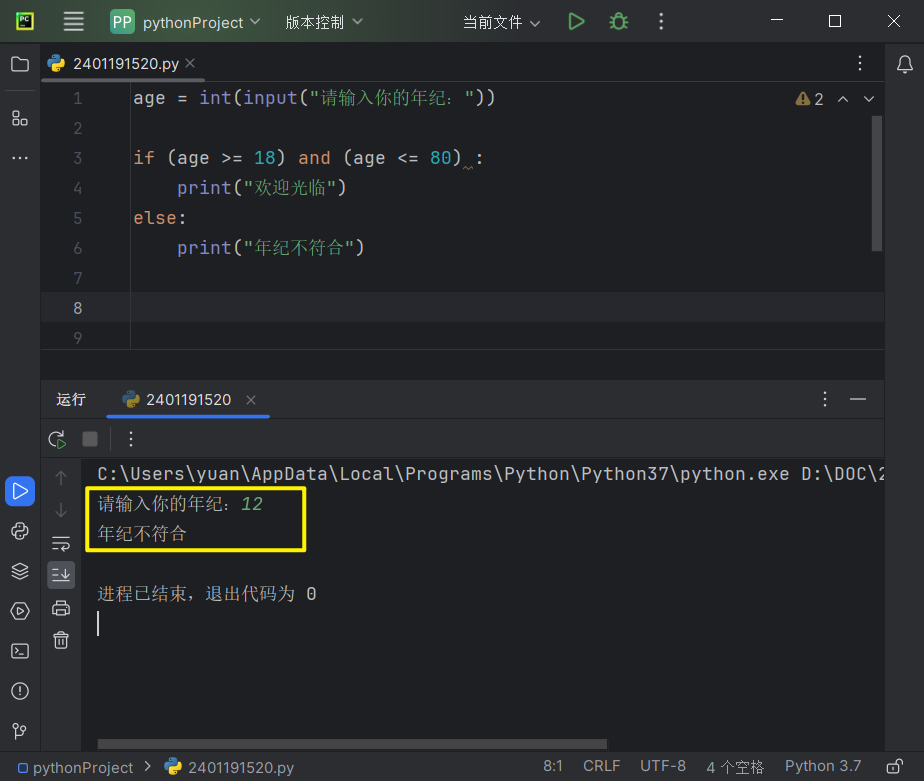Select the Python 3.7 interpreter widget
This screenshot has width=924, height=781.
tap(823, 766)
